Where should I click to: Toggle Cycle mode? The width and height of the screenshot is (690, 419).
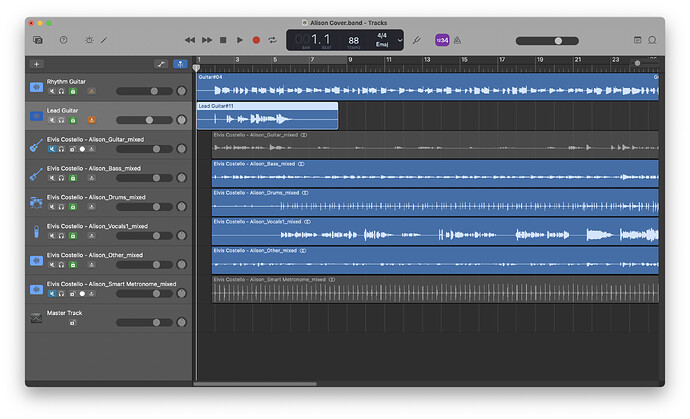point(272,40)
